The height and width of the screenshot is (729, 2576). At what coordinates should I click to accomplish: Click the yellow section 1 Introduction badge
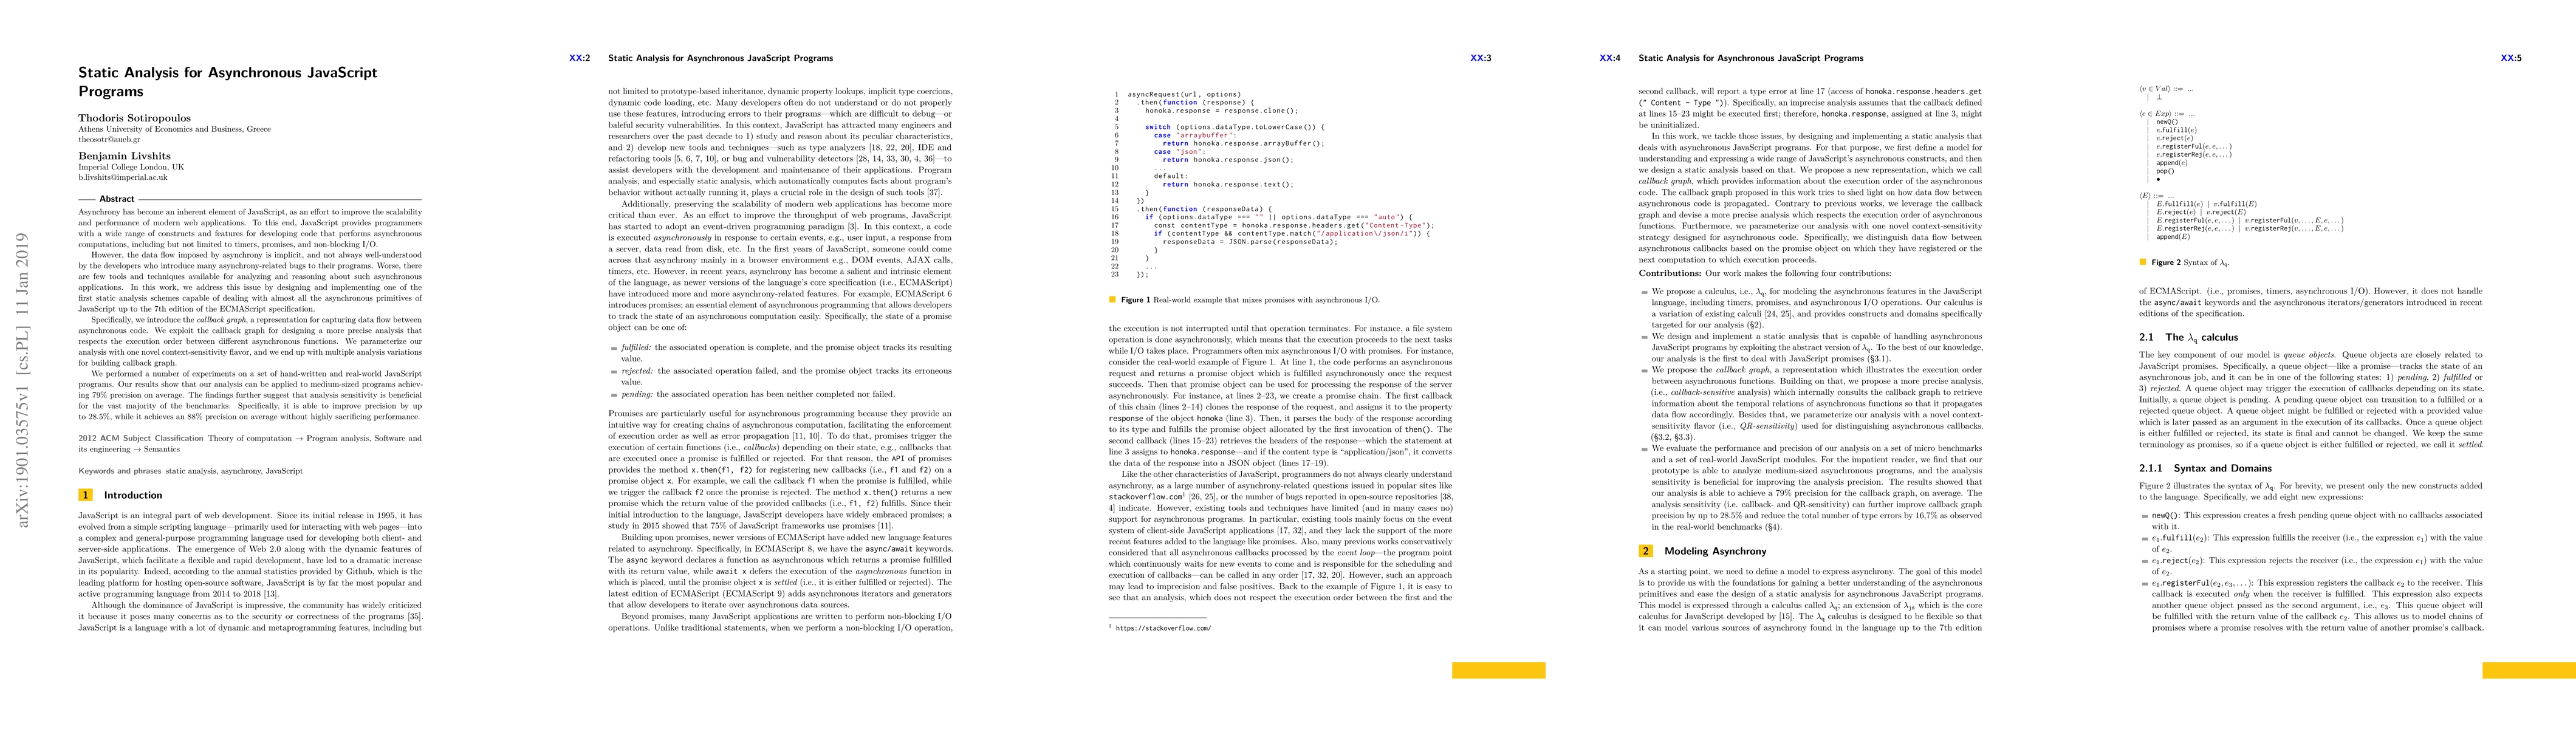click(86, 495)
